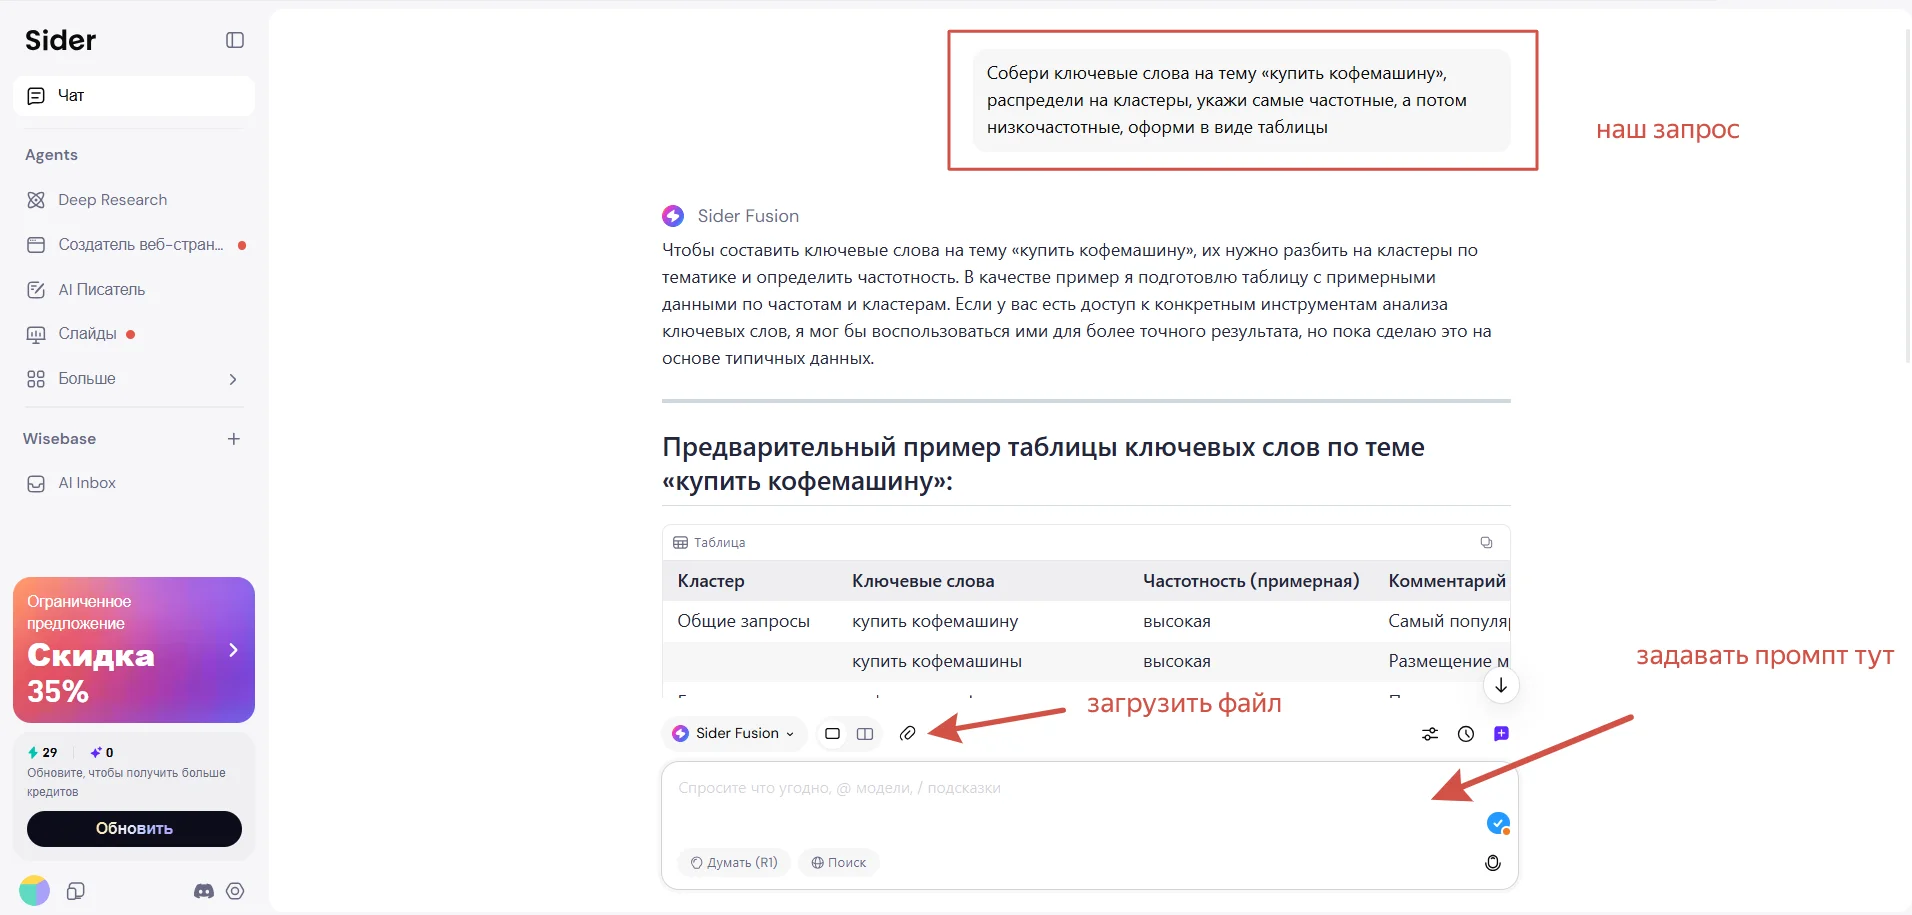Expand the Больше agents list
Screen dimensions: 1912x915
(134, 379)
